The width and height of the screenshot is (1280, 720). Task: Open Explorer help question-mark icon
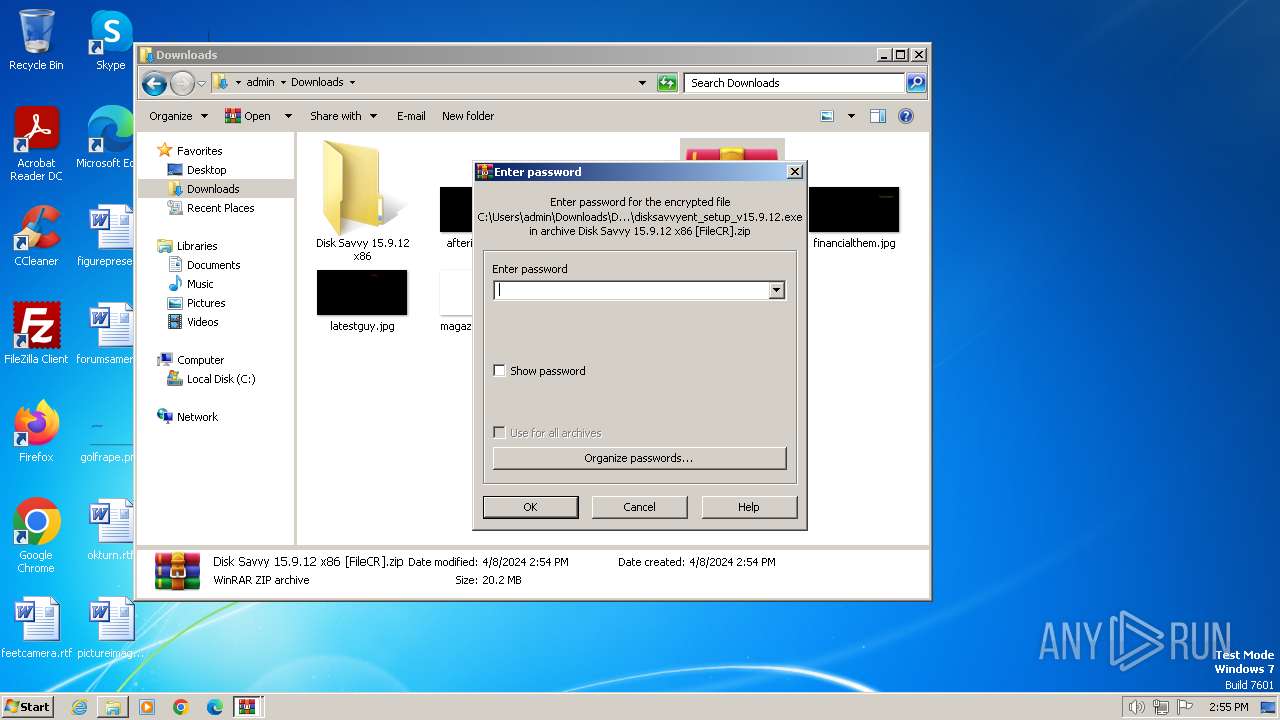[906, 116]
